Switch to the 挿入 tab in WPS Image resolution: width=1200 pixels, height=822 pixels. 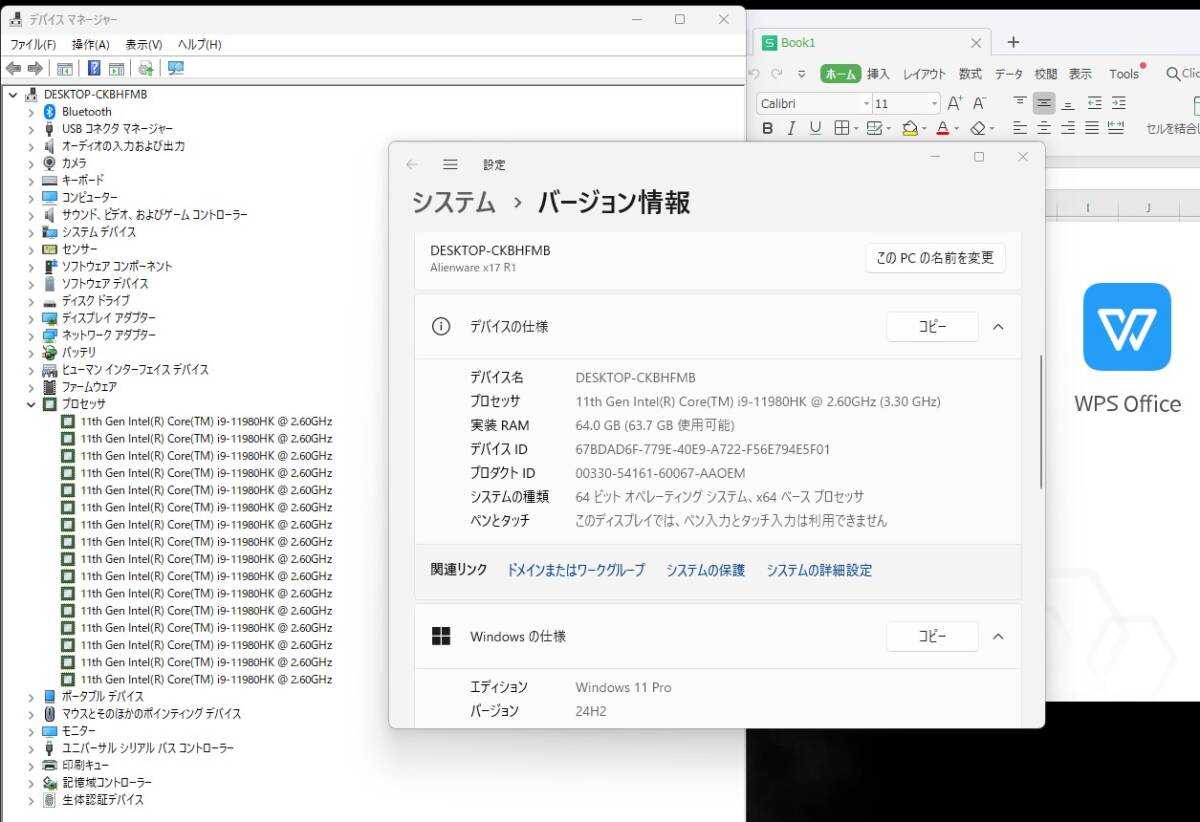[878, 74]
